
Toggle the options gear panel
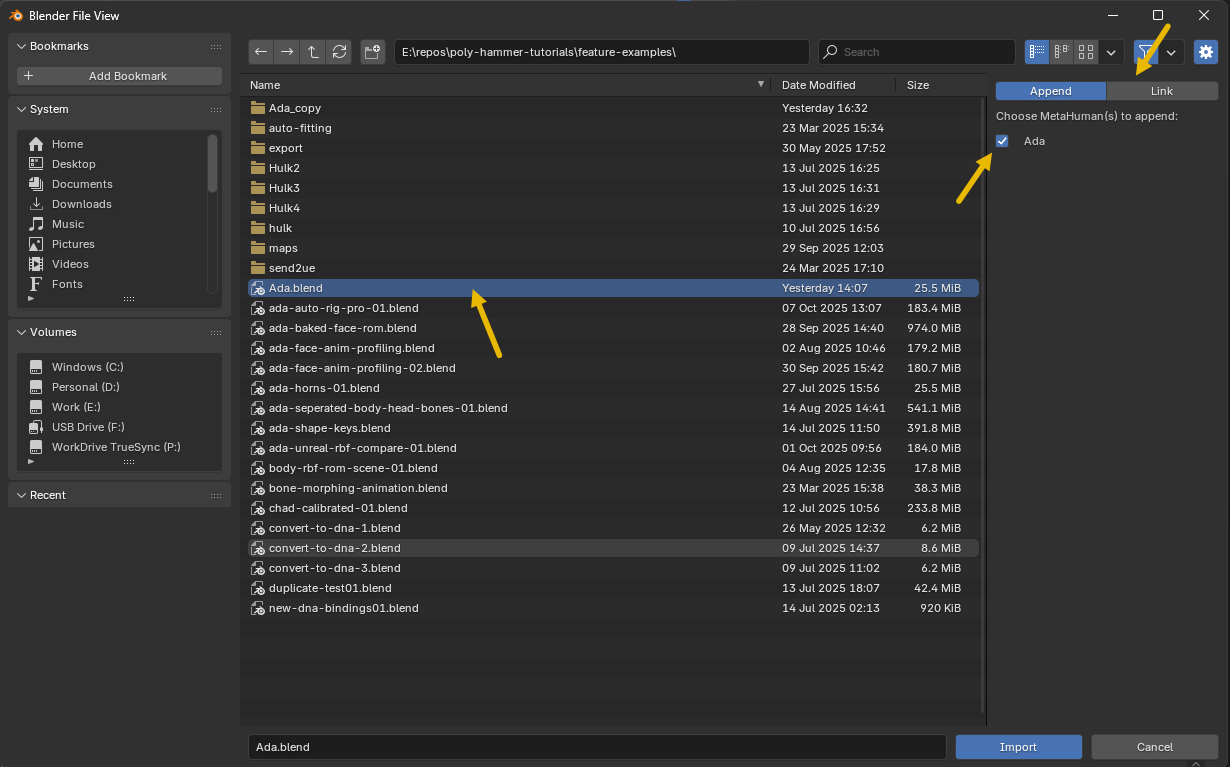(1205, 52)
